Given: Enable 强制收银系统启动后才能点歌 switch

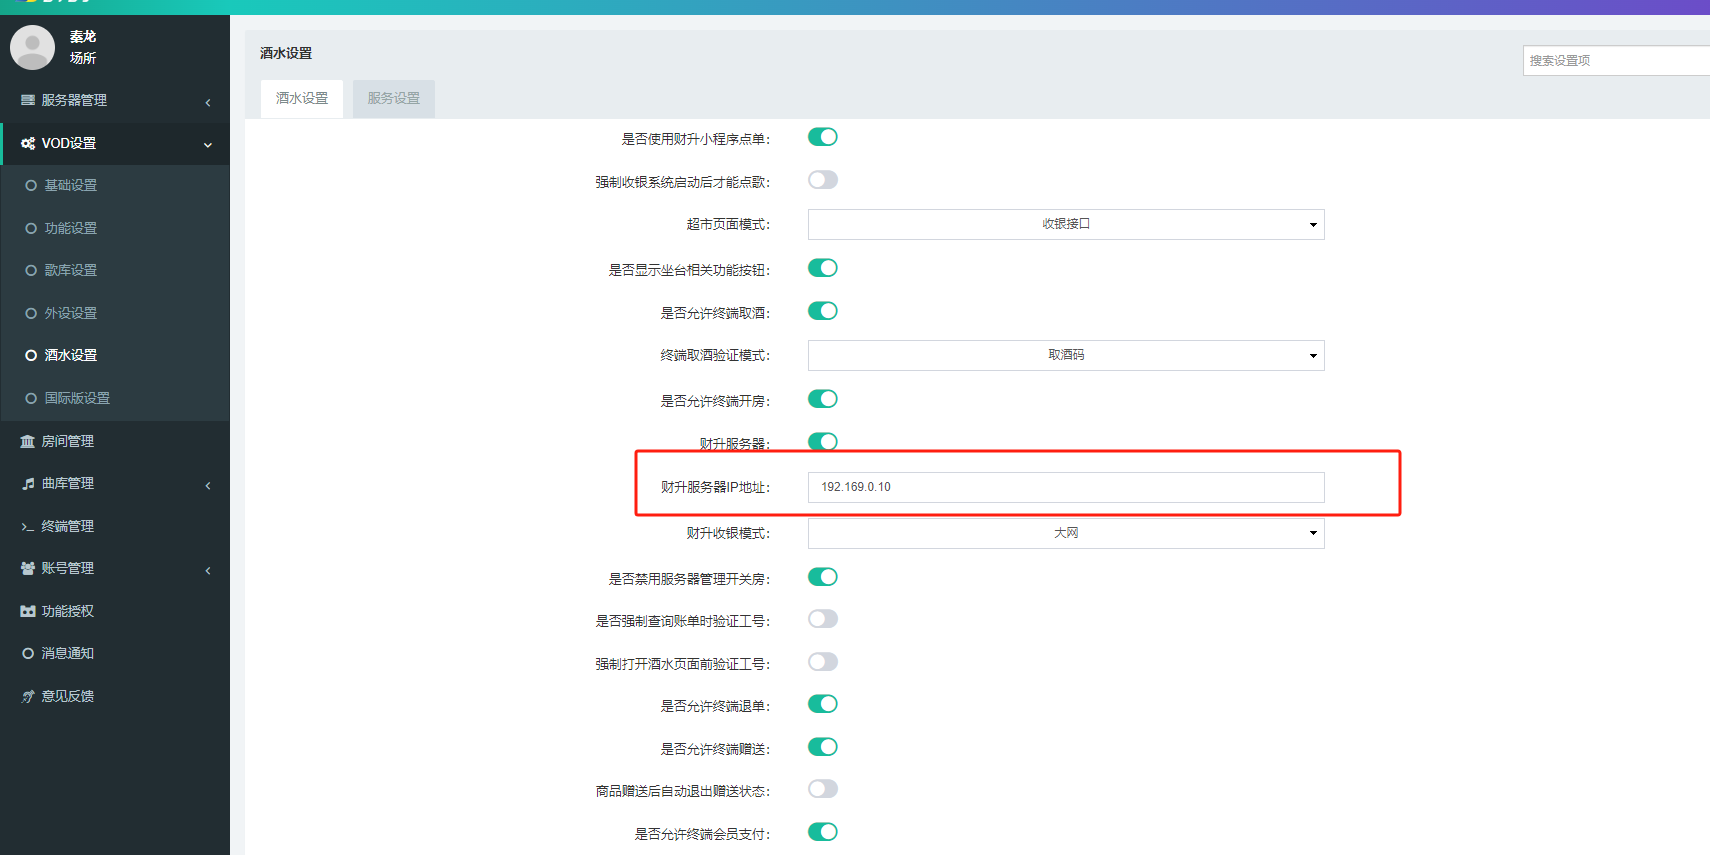Looking at the screenshot, I should point(823,180).
